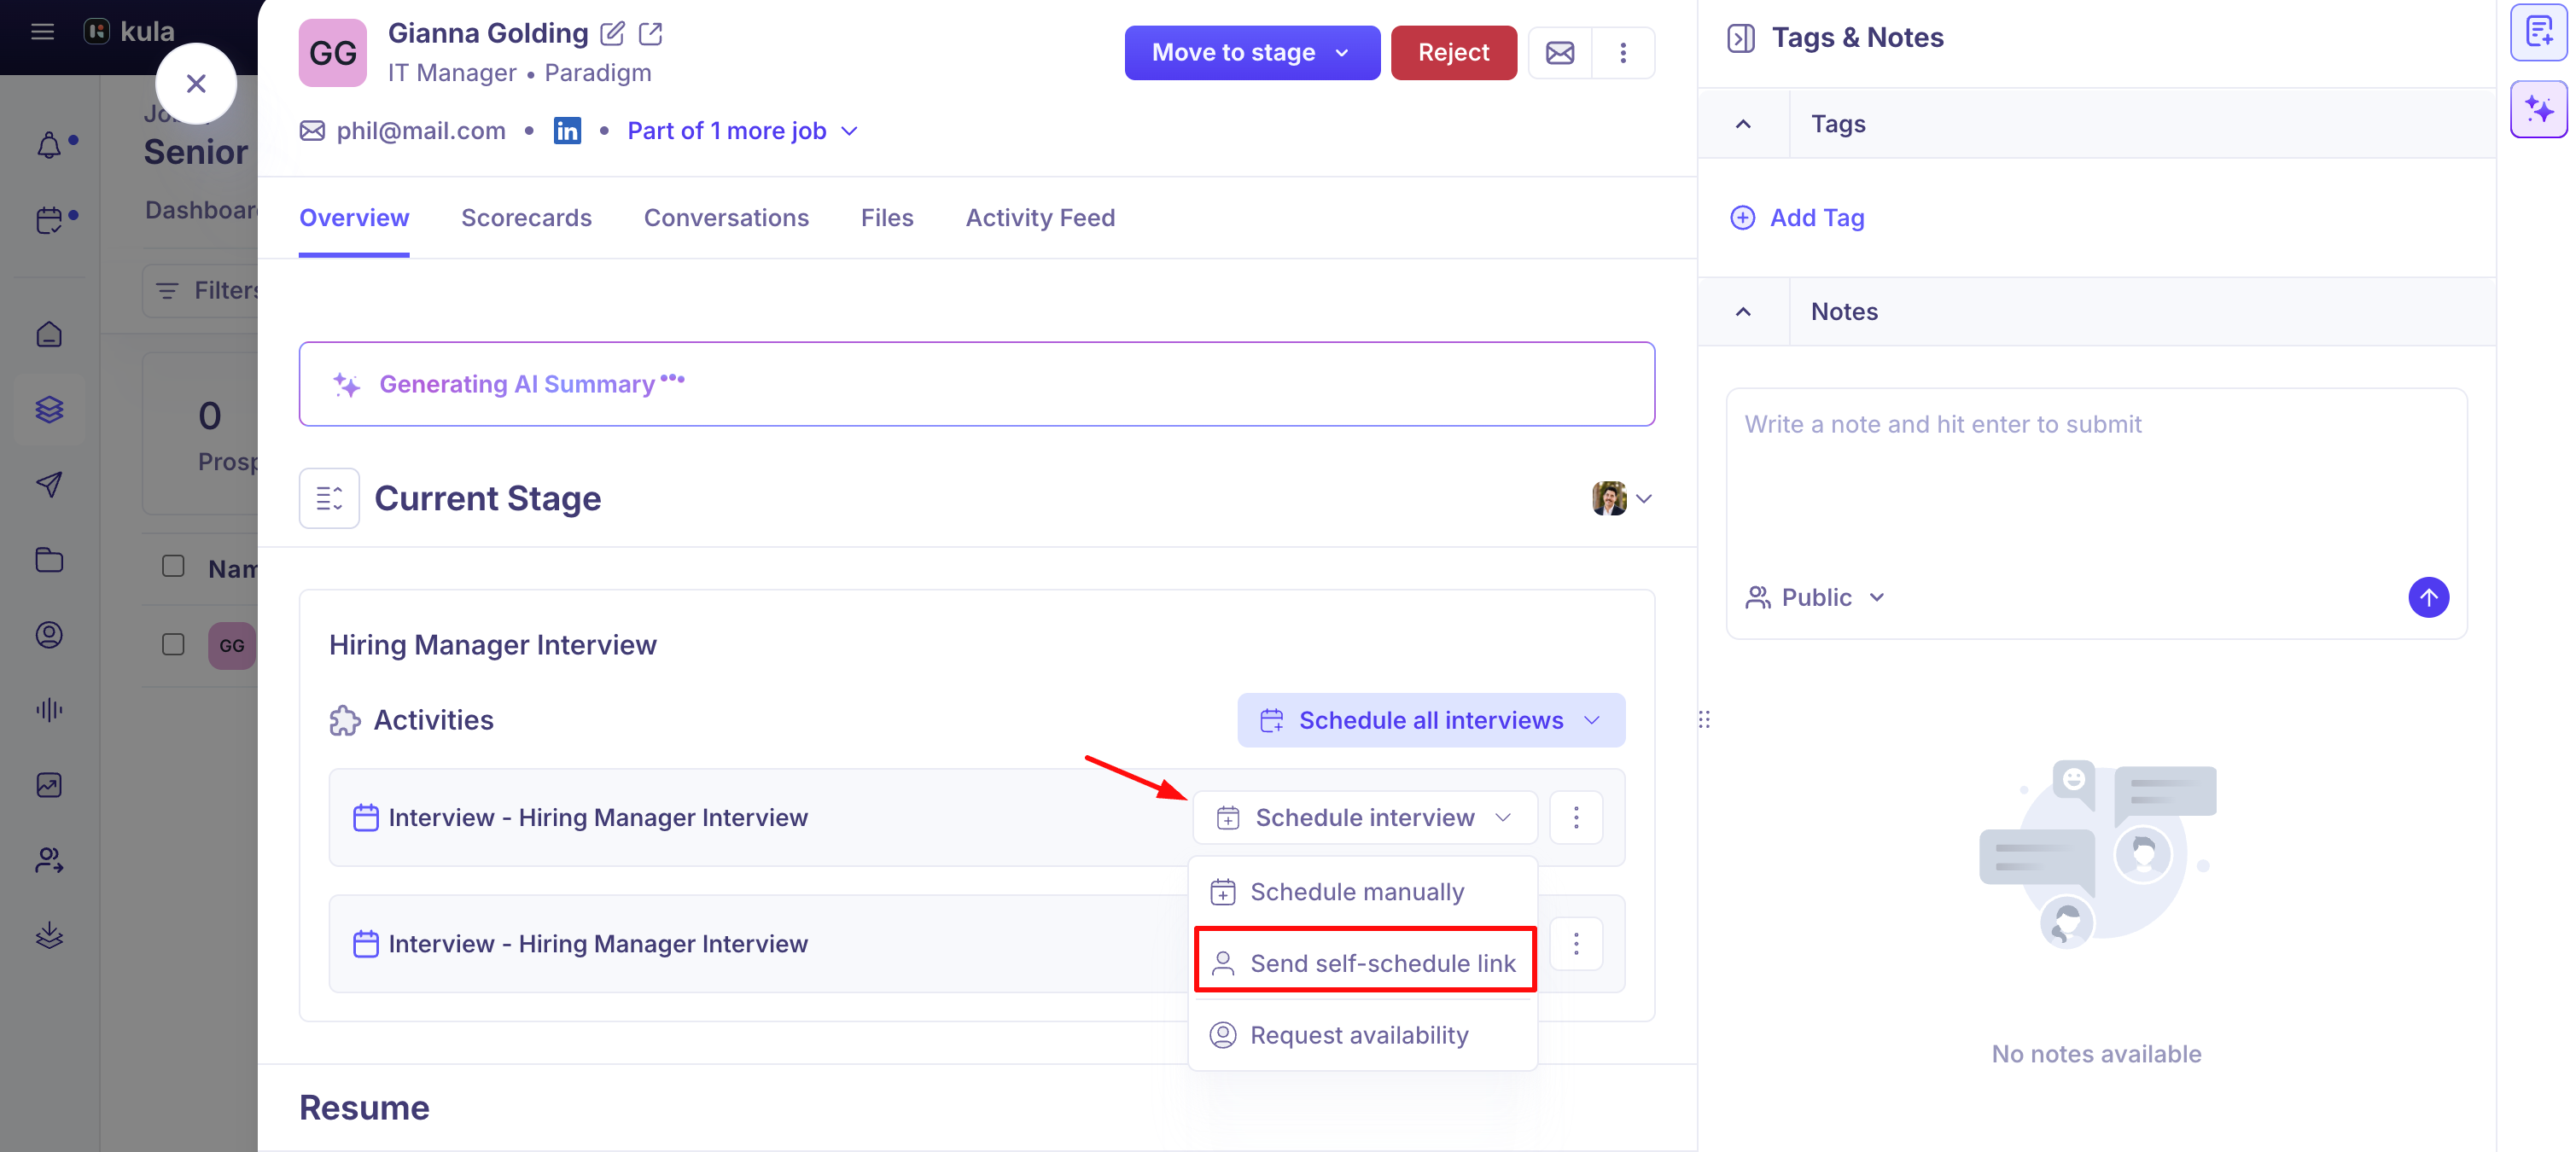Screen dimensions: 2576x1152
Task: Open more options kebab menu in header
Action: pyautogui.click(x=1623, y=52)
